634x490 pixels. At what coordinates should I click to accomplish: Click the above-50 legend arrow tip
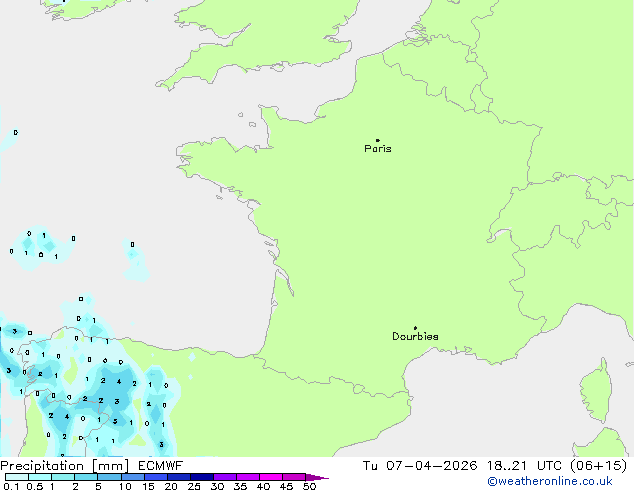pyautogui.click(x=317, y=477)
